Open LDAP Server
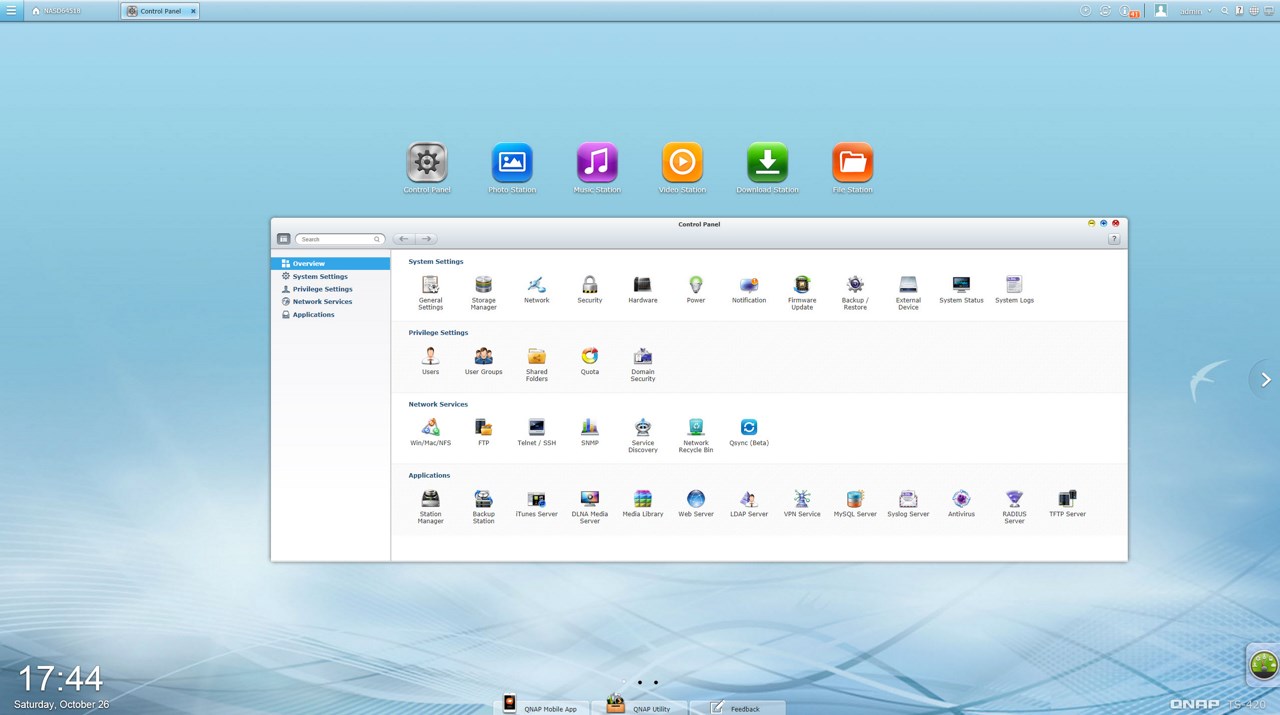 (x=749, y=503)
